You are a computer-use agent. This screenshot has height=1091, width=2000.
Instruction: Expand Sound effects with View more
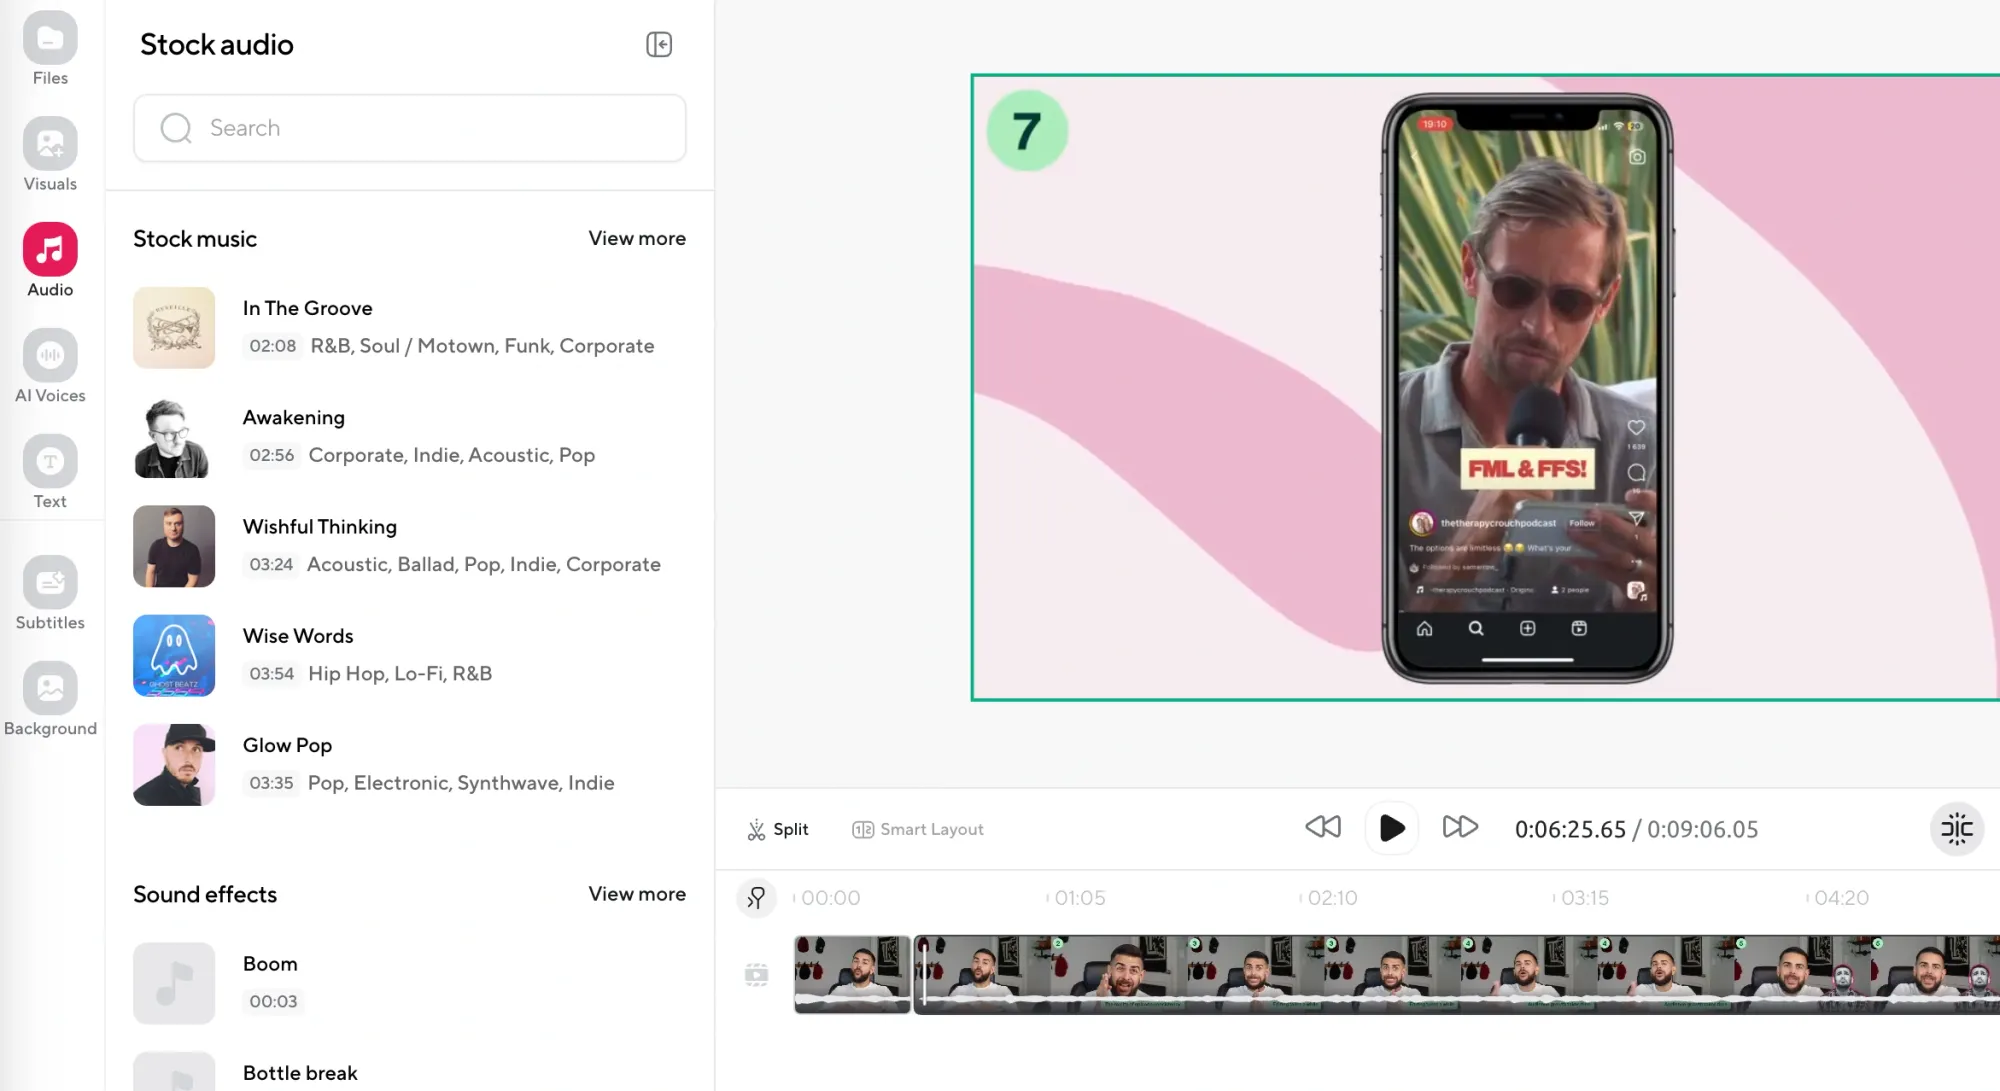[636, 894]
